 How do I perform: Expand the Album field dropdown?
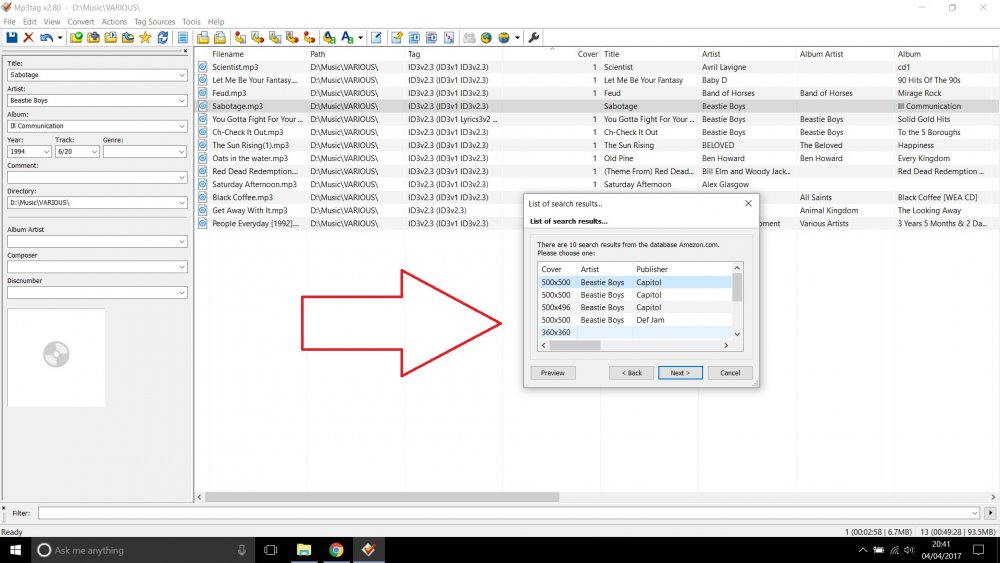pyautogui.click(x=181, y=126)
